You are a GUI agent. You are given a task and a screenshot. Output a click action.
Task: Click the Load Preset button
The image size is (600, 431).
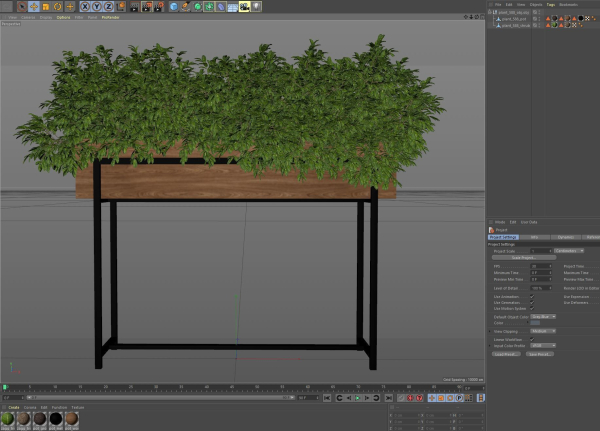tap(506, 354)
